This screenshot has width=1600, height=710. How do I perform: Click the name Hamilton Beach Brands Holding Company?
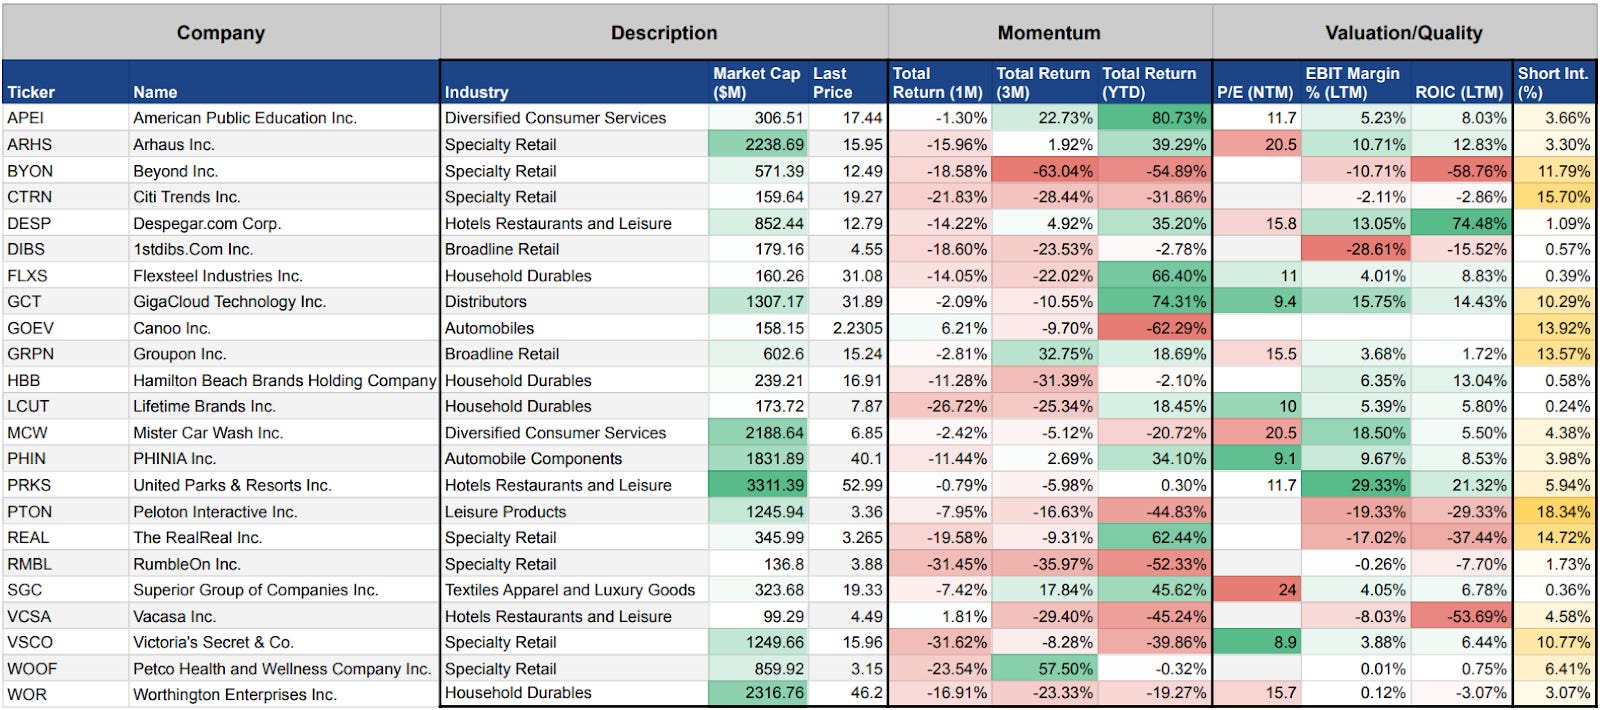tap(285, 381)
